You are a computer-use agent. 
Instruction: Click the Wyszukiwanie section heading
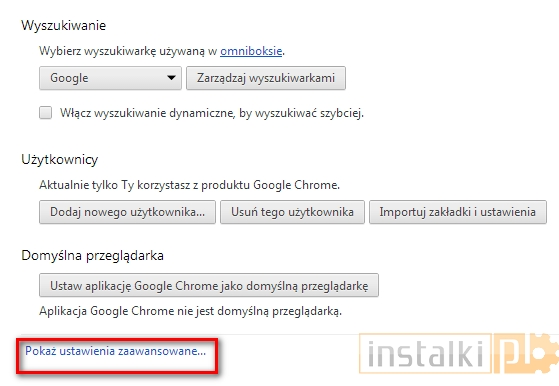63,26
